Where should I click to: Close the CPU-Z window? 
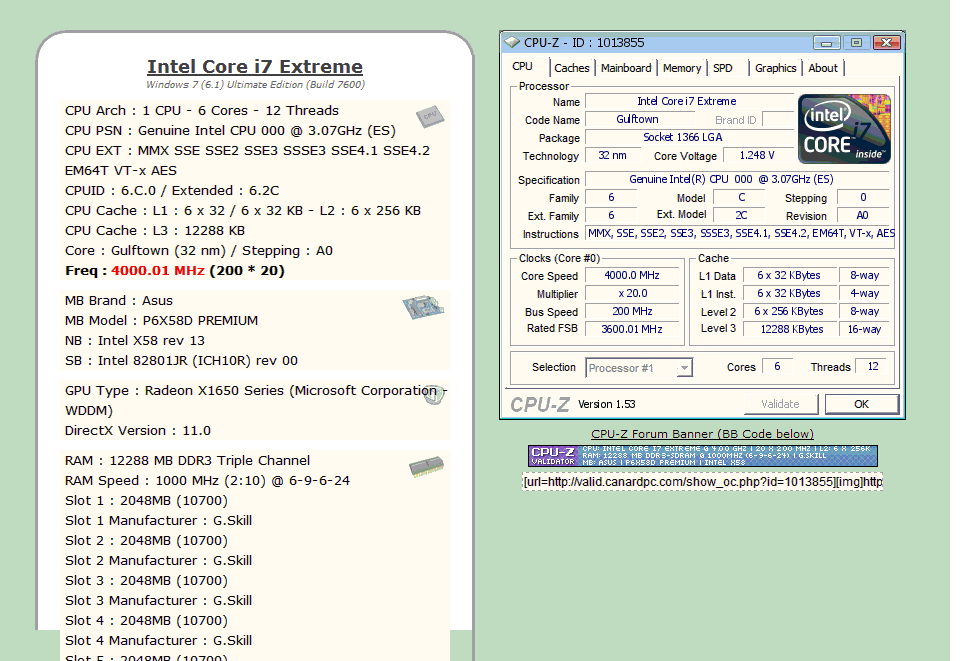pyautogui.click(x=886, y=43)
